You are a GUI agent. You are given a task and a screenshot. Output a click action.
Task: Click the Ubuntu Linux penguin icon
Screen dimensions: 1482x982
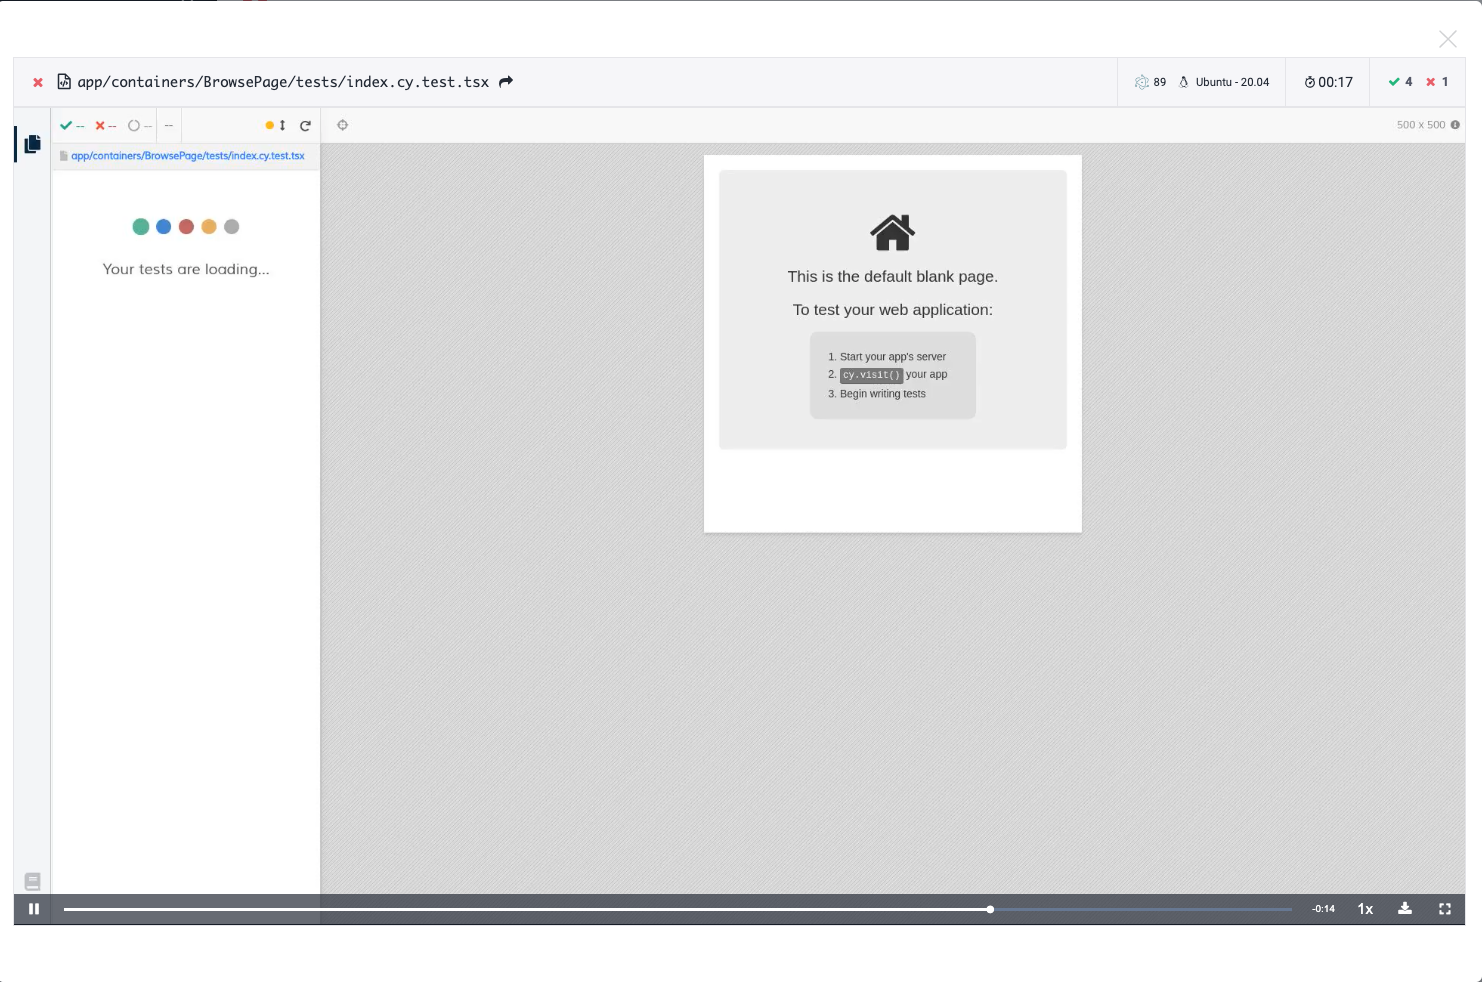(1184, 82)
